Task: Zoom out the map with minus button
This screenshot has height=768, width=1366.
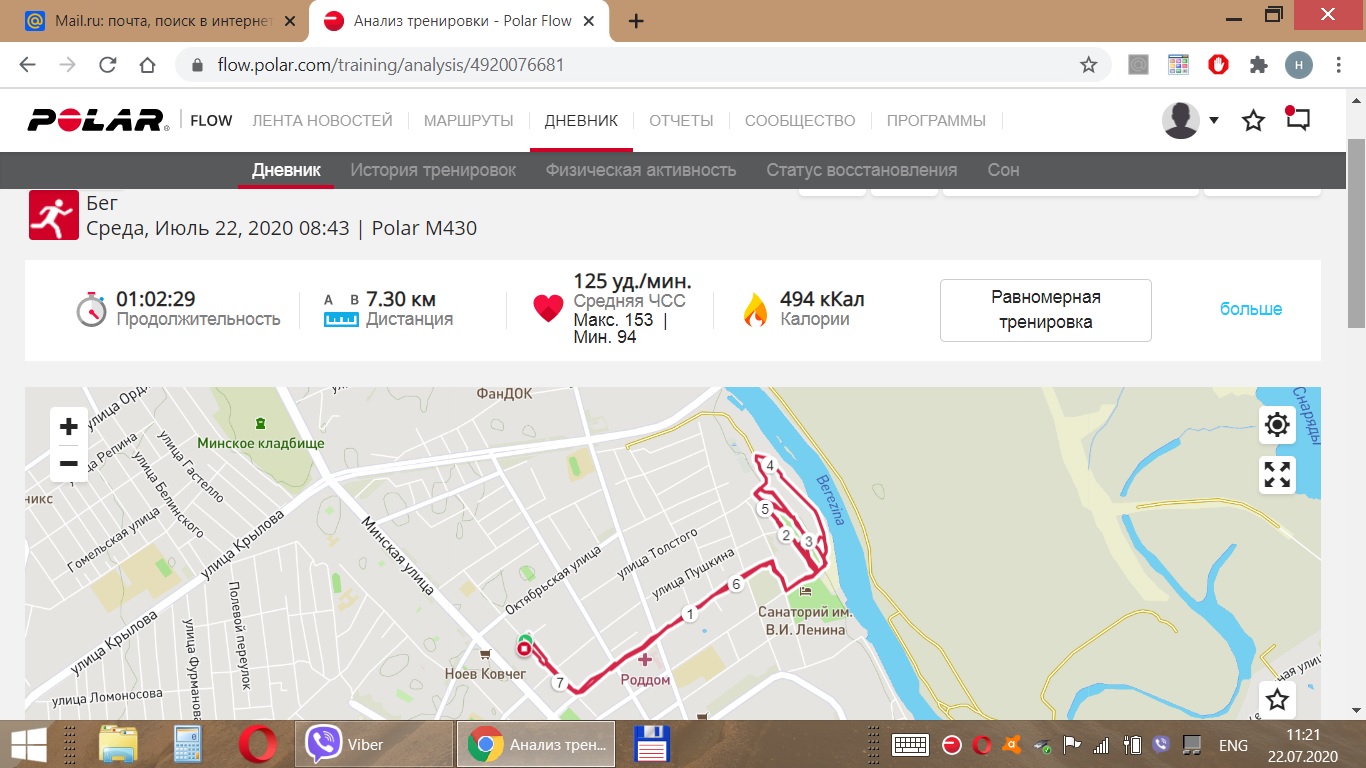Action: pyautogui.click(x=69, y=463)
